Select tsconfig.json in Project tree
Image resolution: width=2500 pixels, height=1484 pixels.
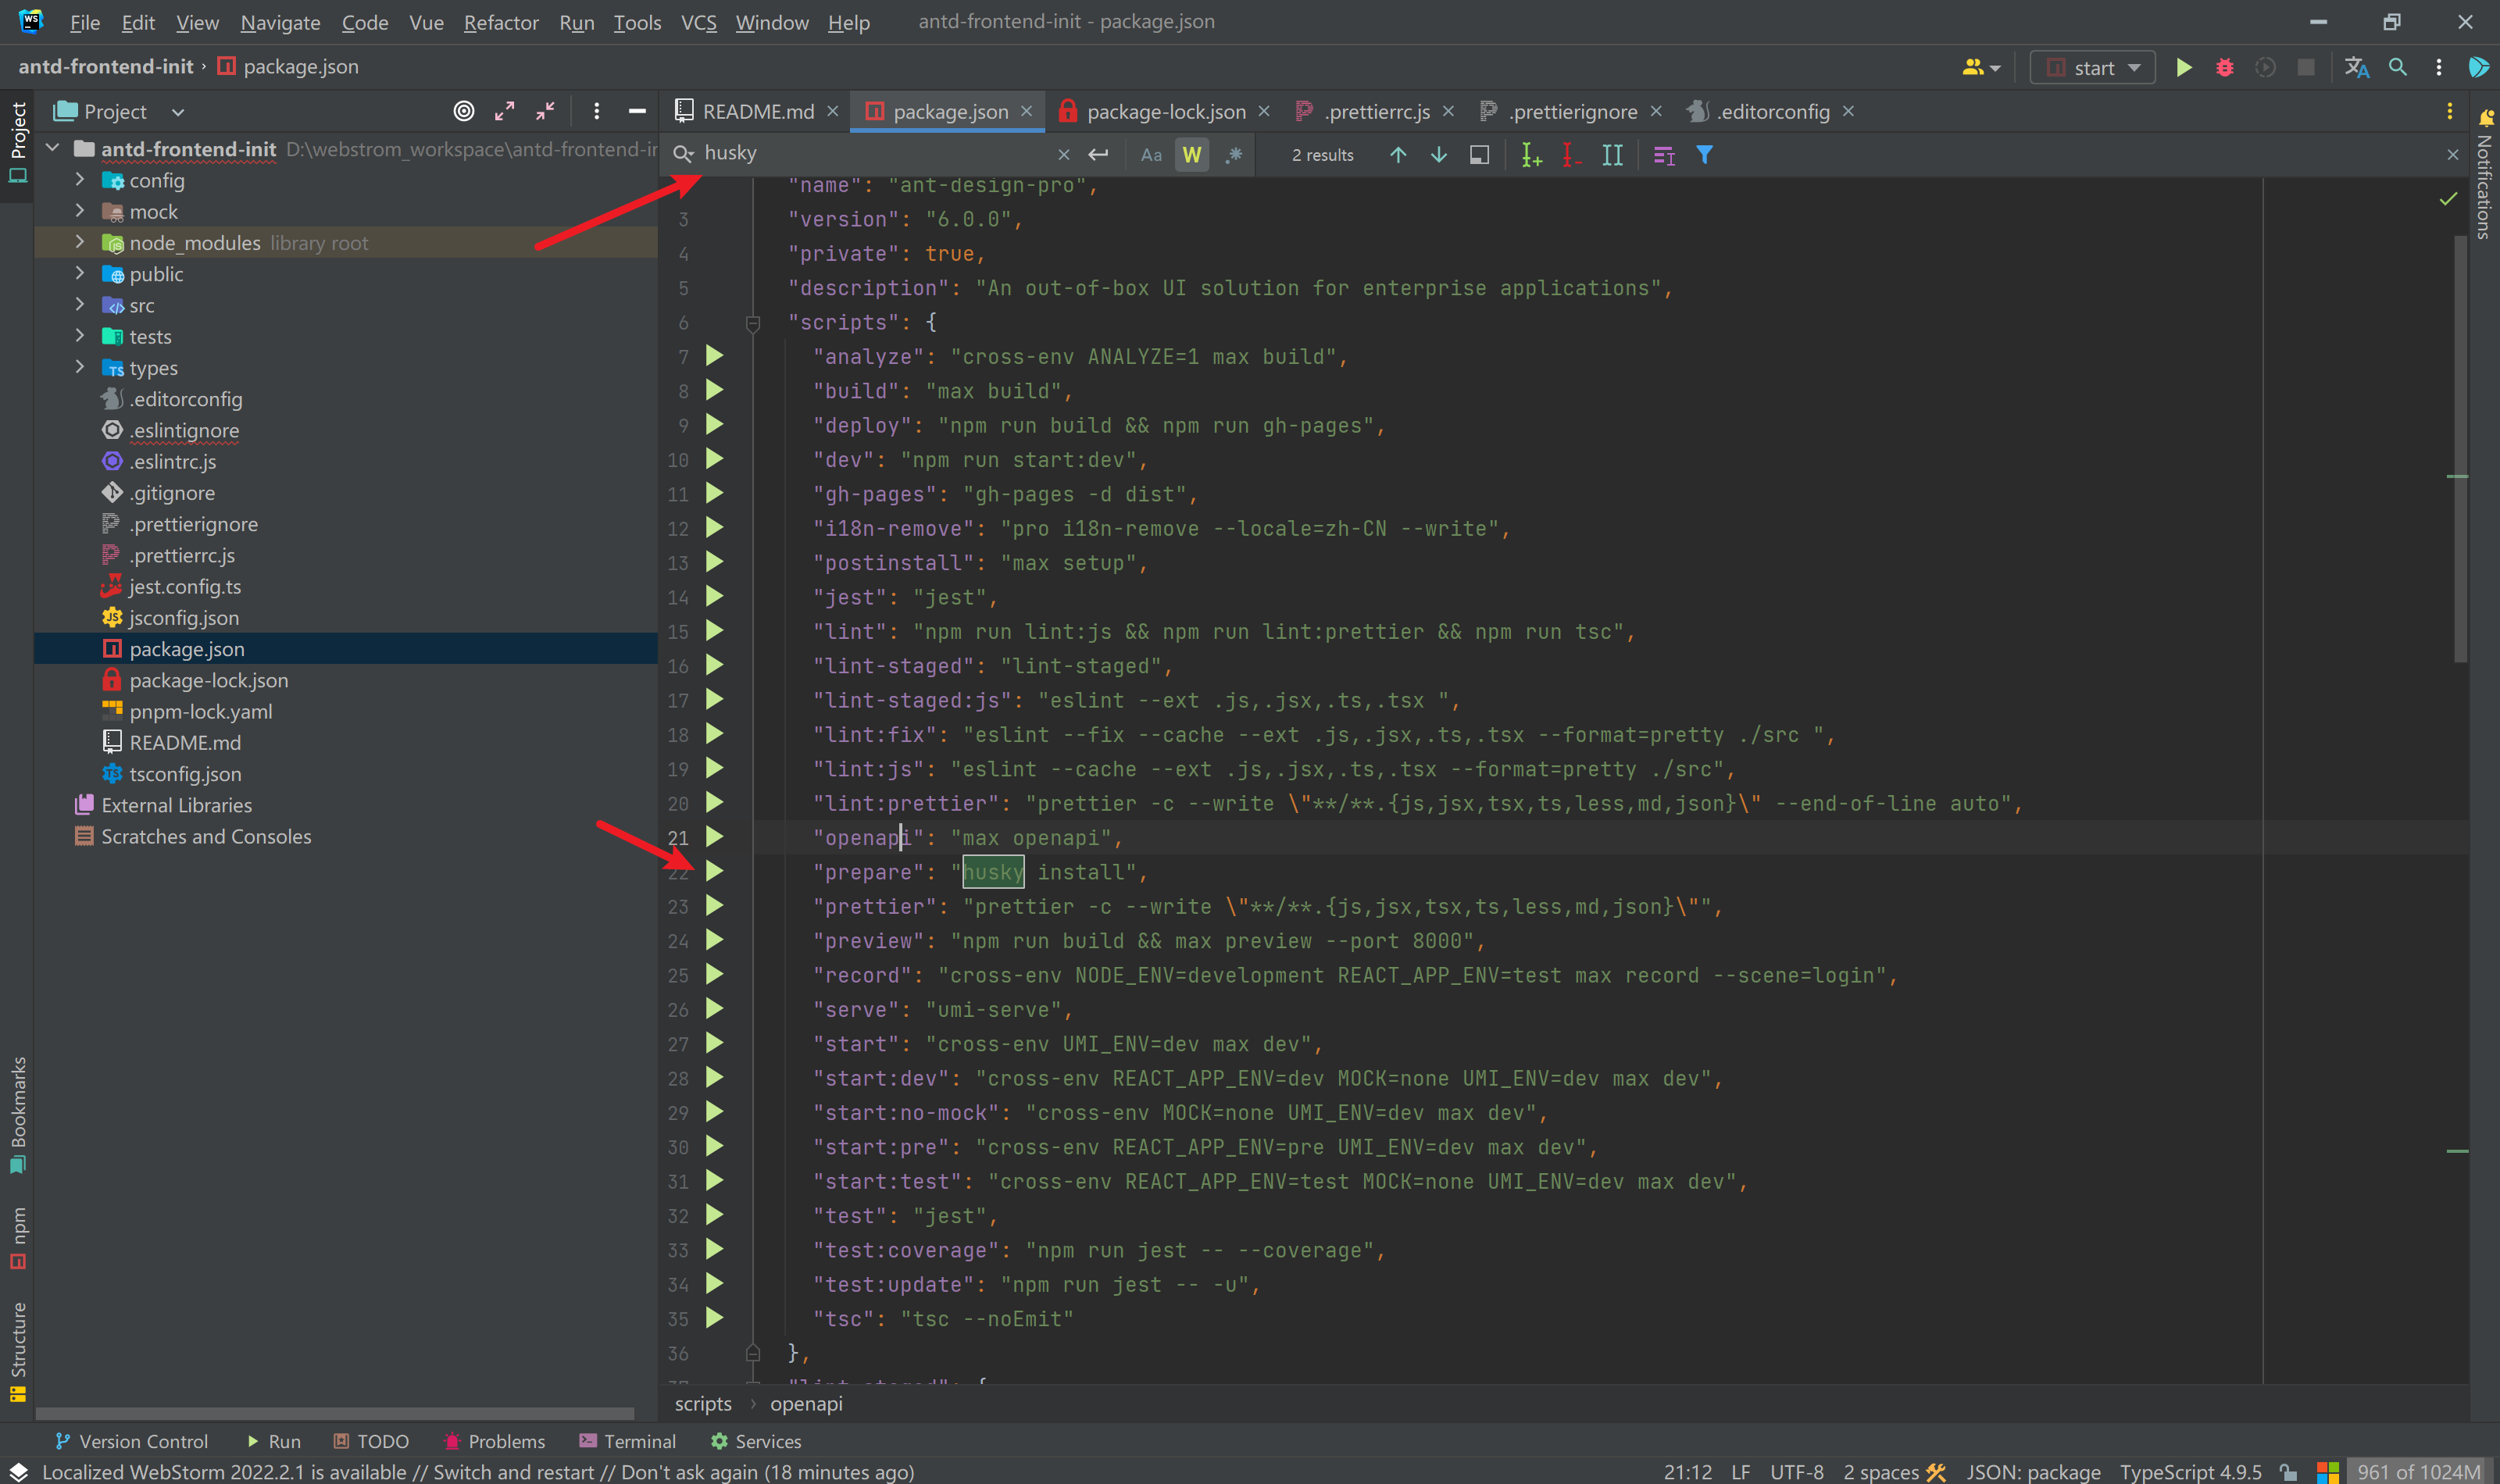(x=185, y=773)
